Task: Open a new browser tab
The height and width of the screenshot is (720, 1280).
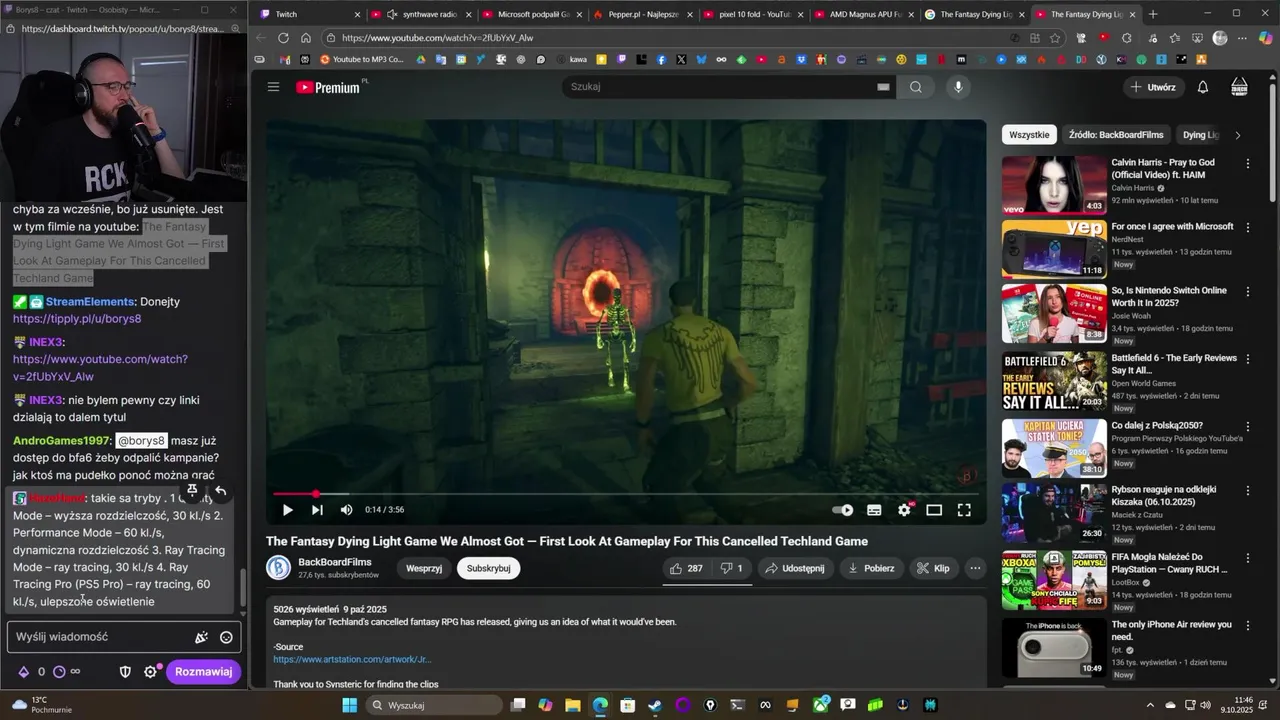Action: [x=1153, y=14]
